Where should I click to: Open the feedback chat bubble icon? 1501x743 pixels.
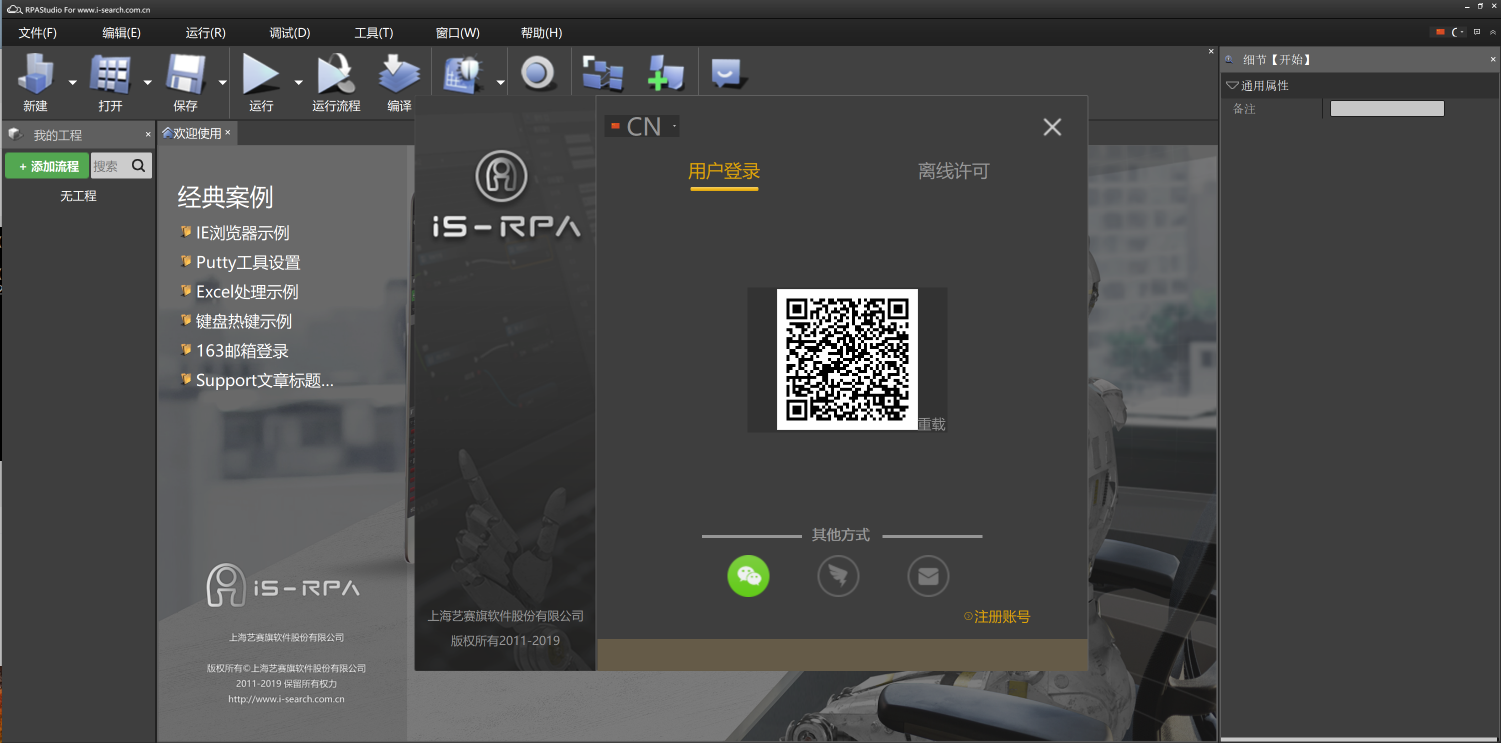[725, 72]
